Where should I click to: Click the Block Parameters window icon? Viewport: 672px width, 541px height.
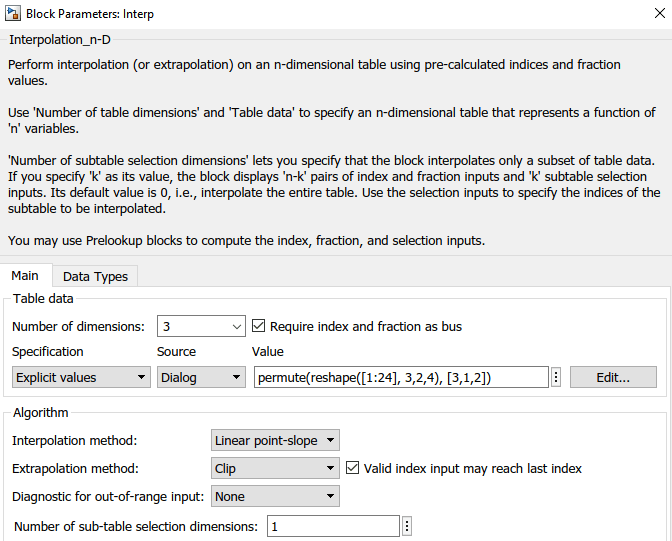point(12,15)
